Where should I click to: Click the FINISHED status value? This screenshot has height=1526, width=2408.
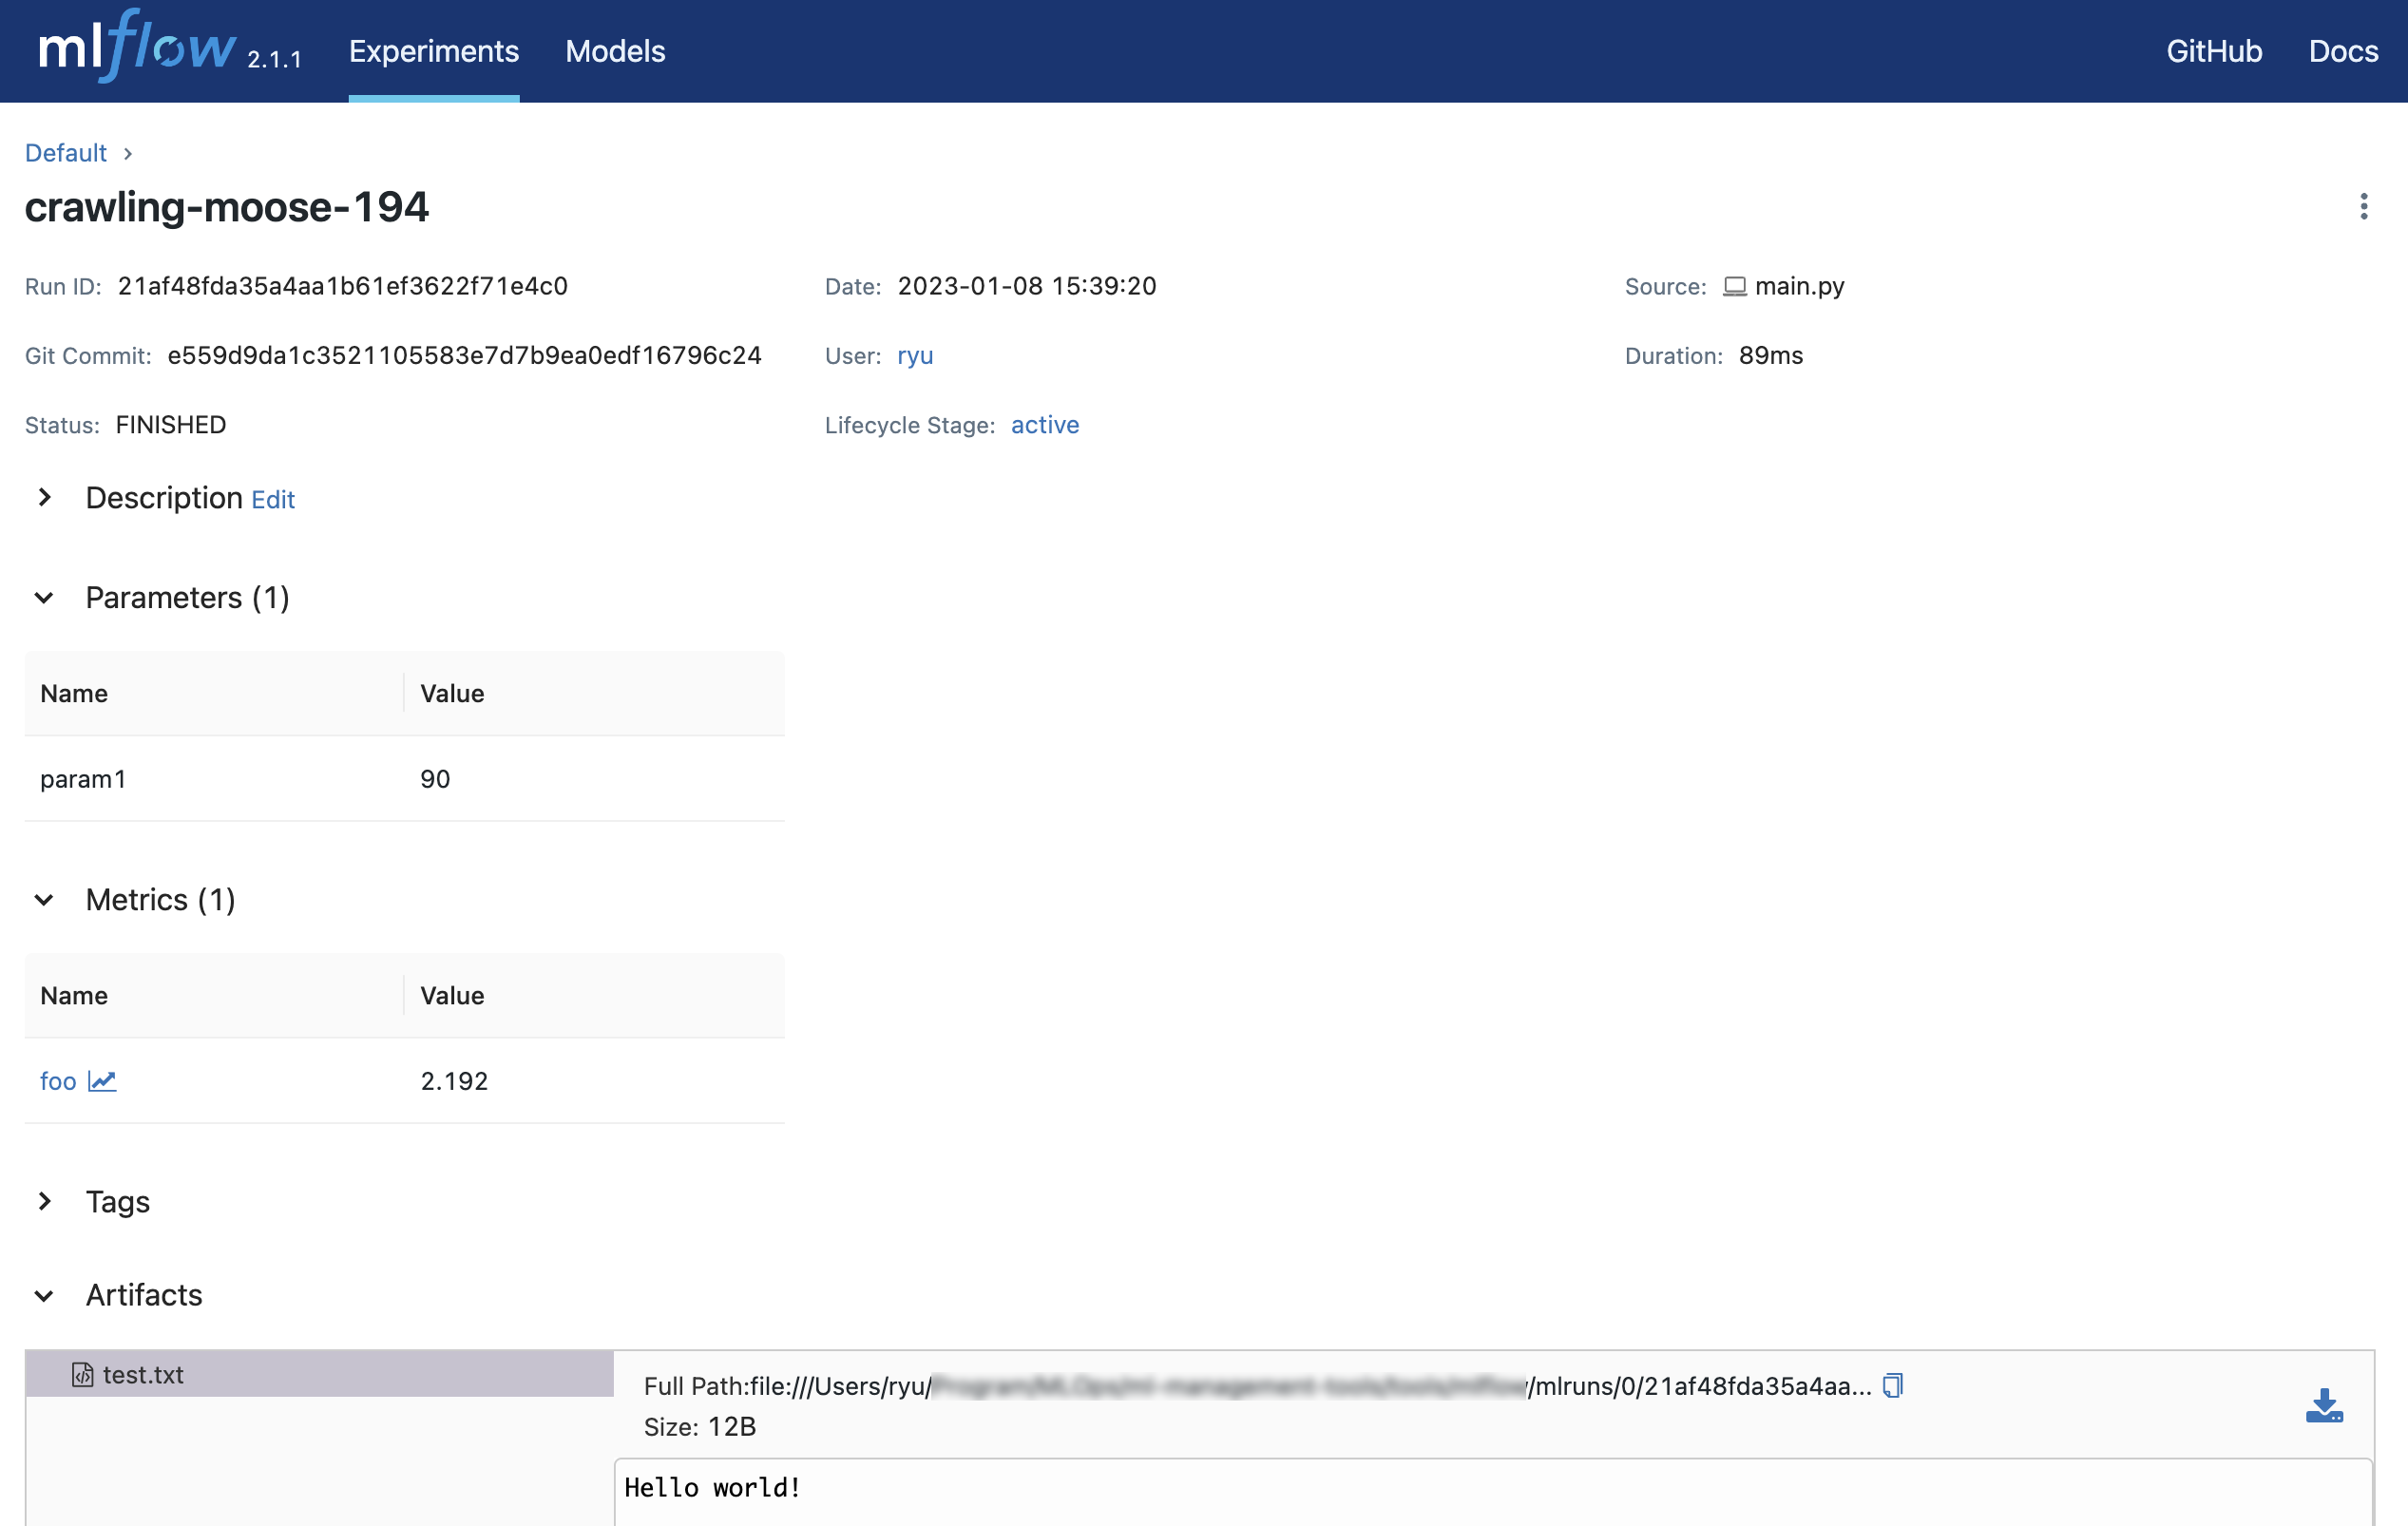171,425
